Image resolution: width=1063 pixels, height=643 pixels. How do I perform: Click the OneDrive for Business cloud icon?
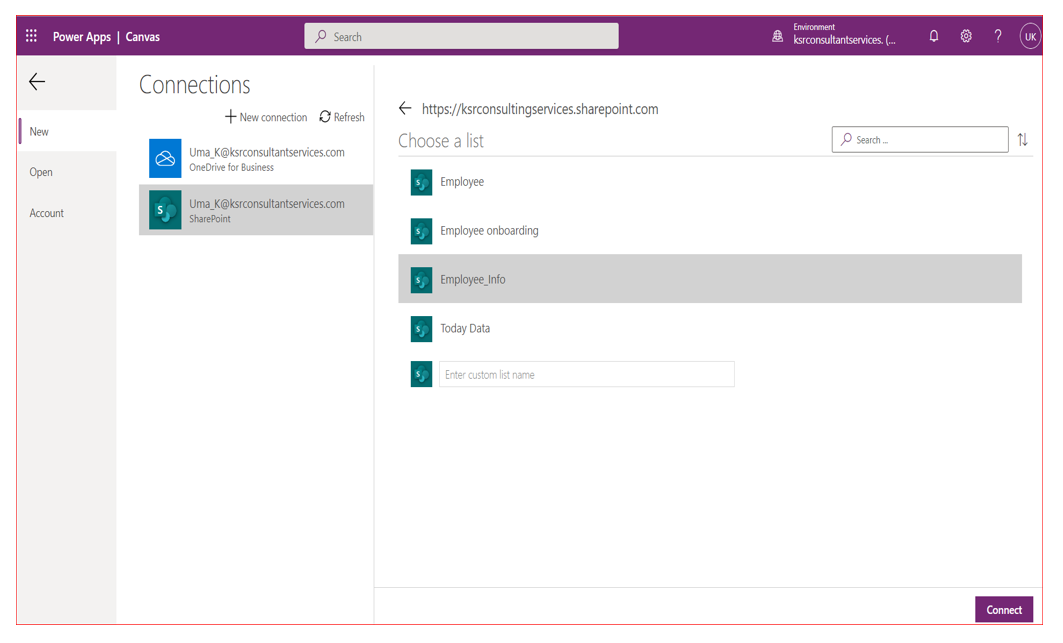[x=165, y=158]
